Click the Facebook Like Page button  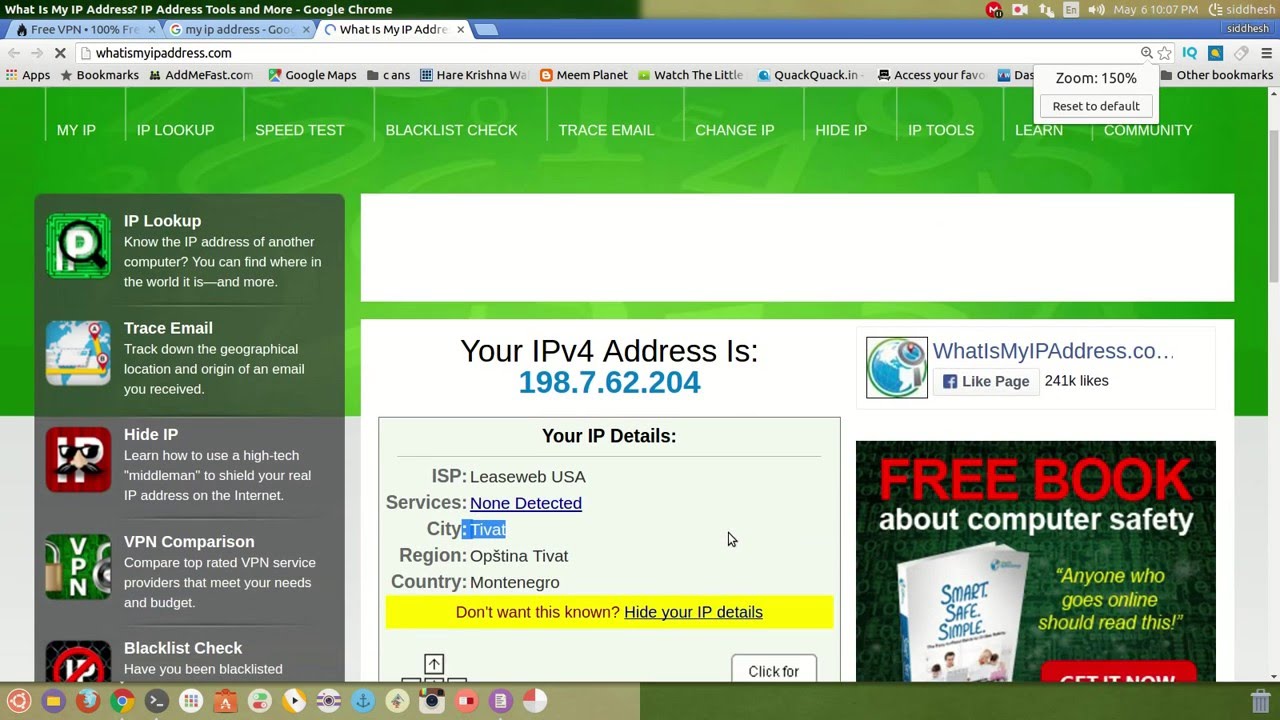click(986, 381)
